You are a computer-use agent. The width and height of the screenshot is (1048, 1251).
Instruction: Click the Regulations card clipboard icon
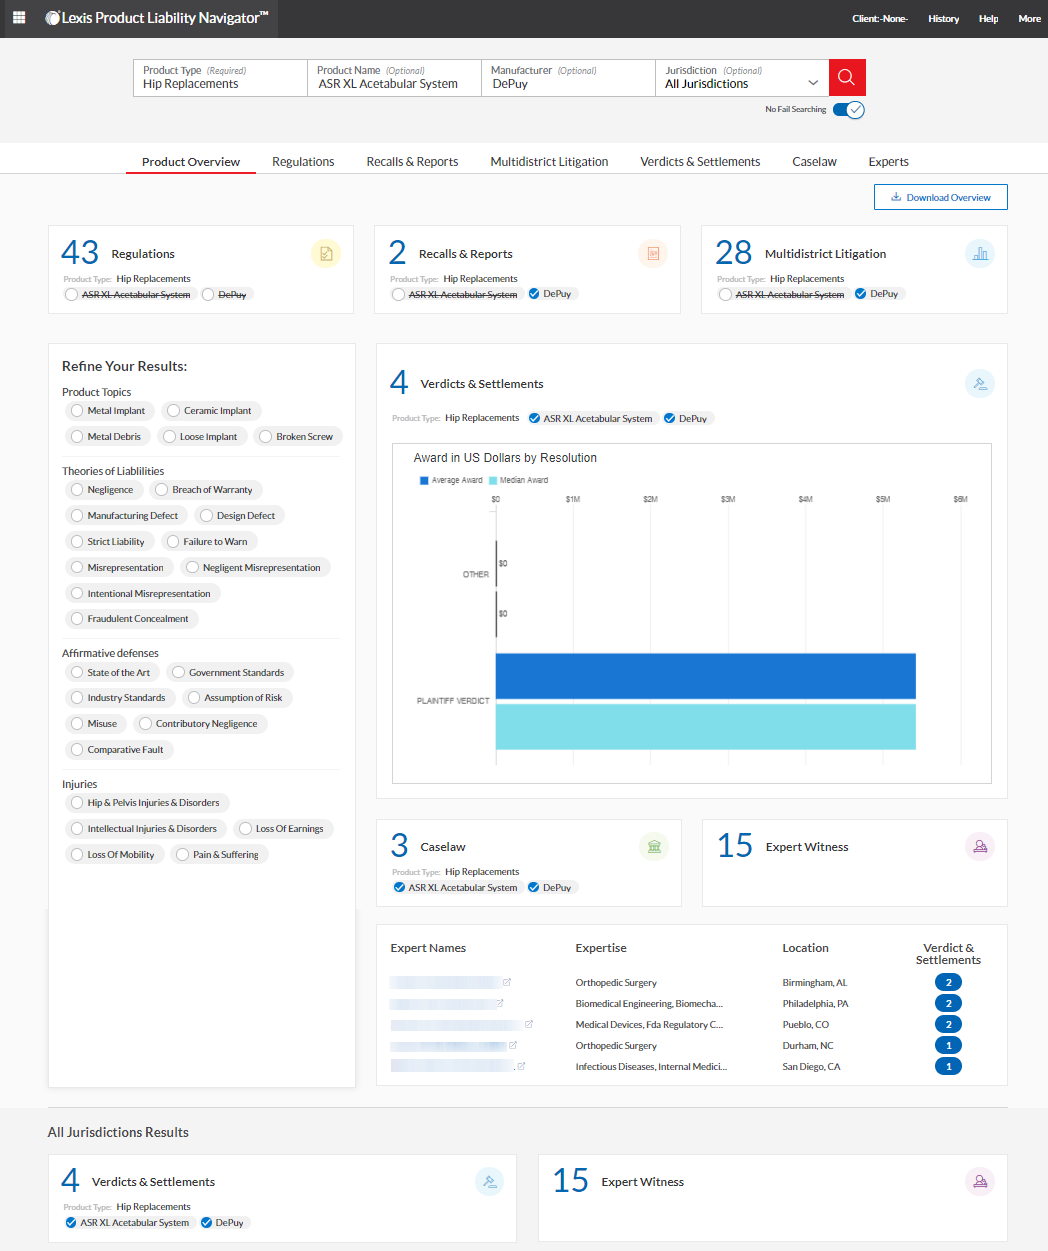click(326, 254)
